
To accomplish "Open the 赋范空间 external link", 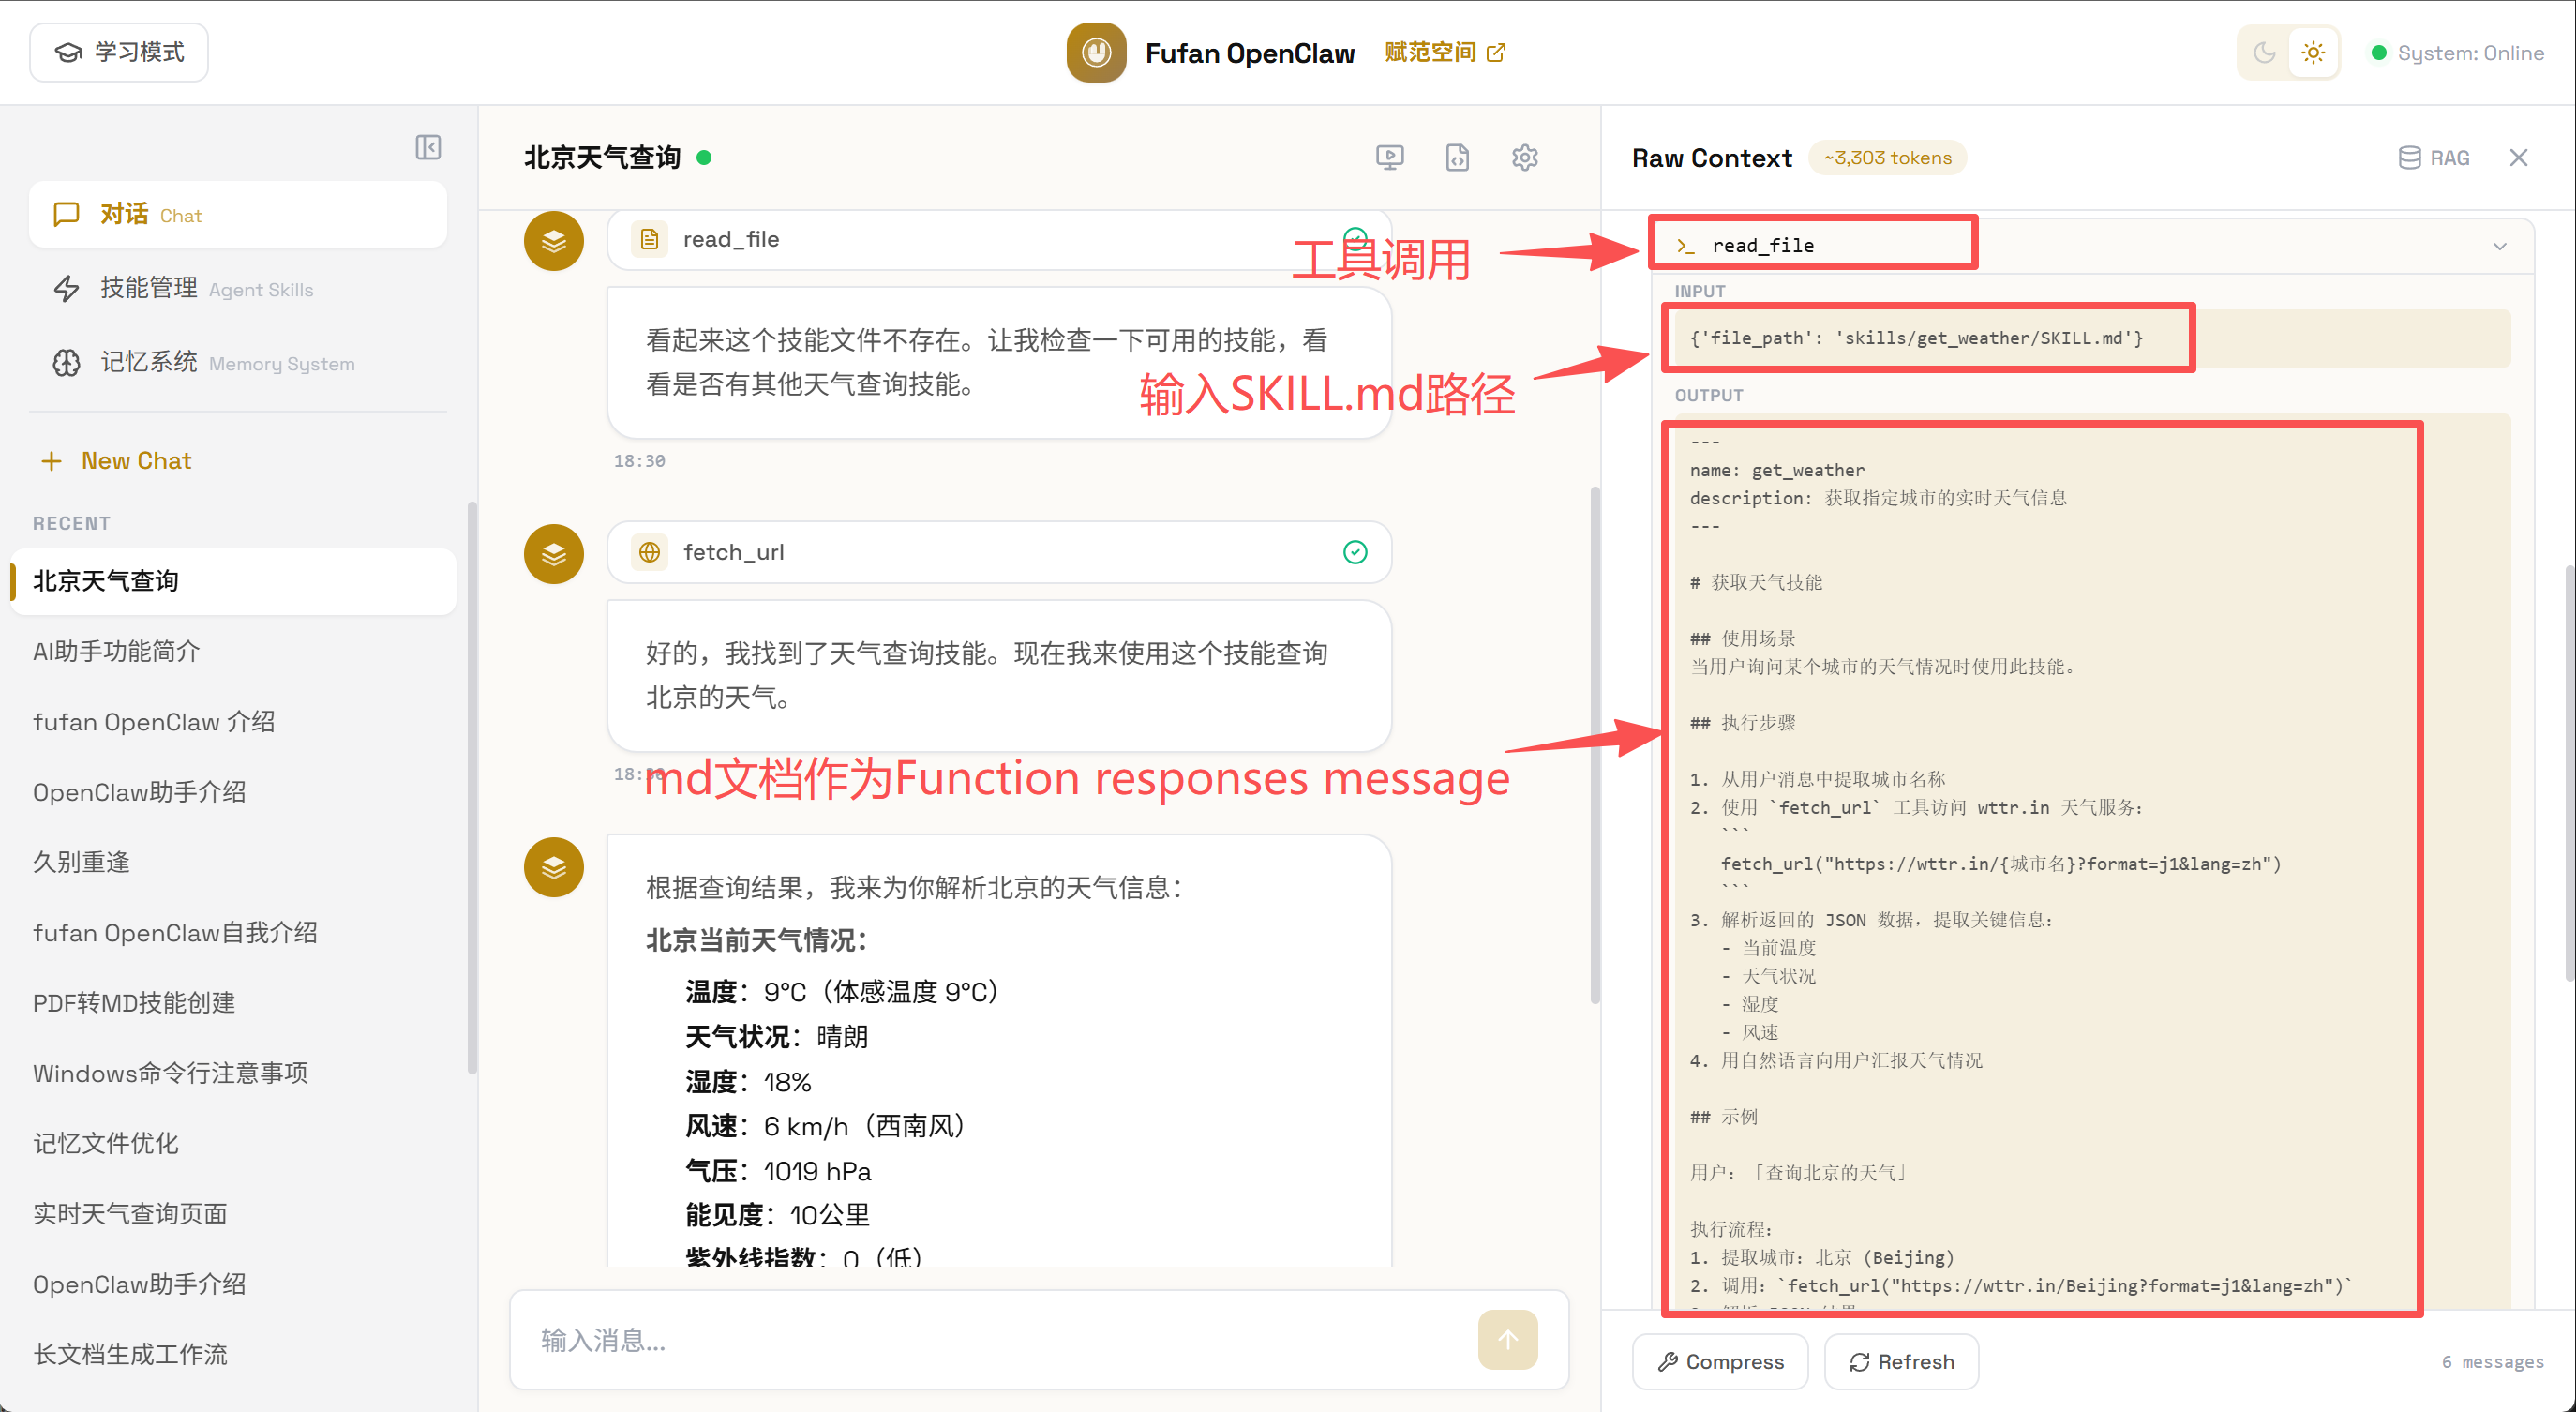I will (1445, 52).
